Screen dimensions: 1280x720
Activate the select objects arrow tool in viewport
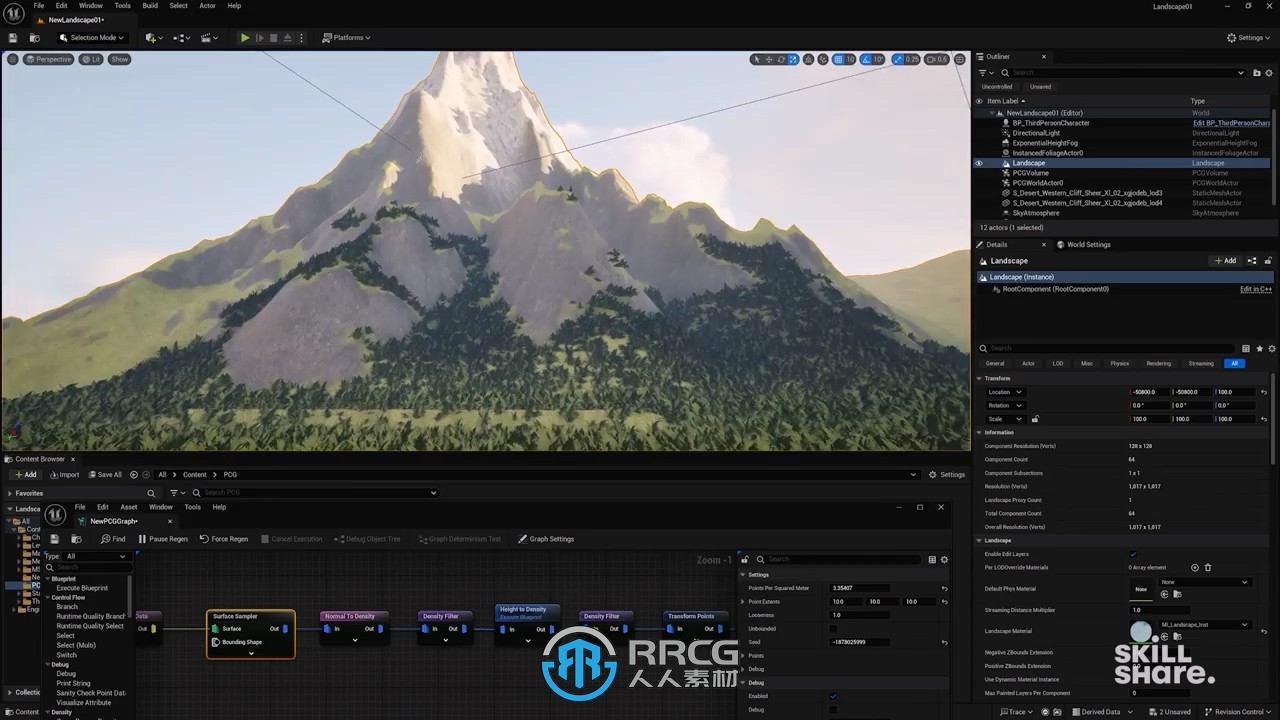pos(757,59)
